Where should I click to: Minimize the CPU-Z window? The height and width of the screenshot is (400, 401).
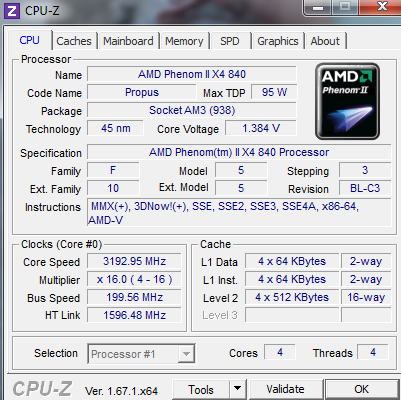tap(318, 7)
